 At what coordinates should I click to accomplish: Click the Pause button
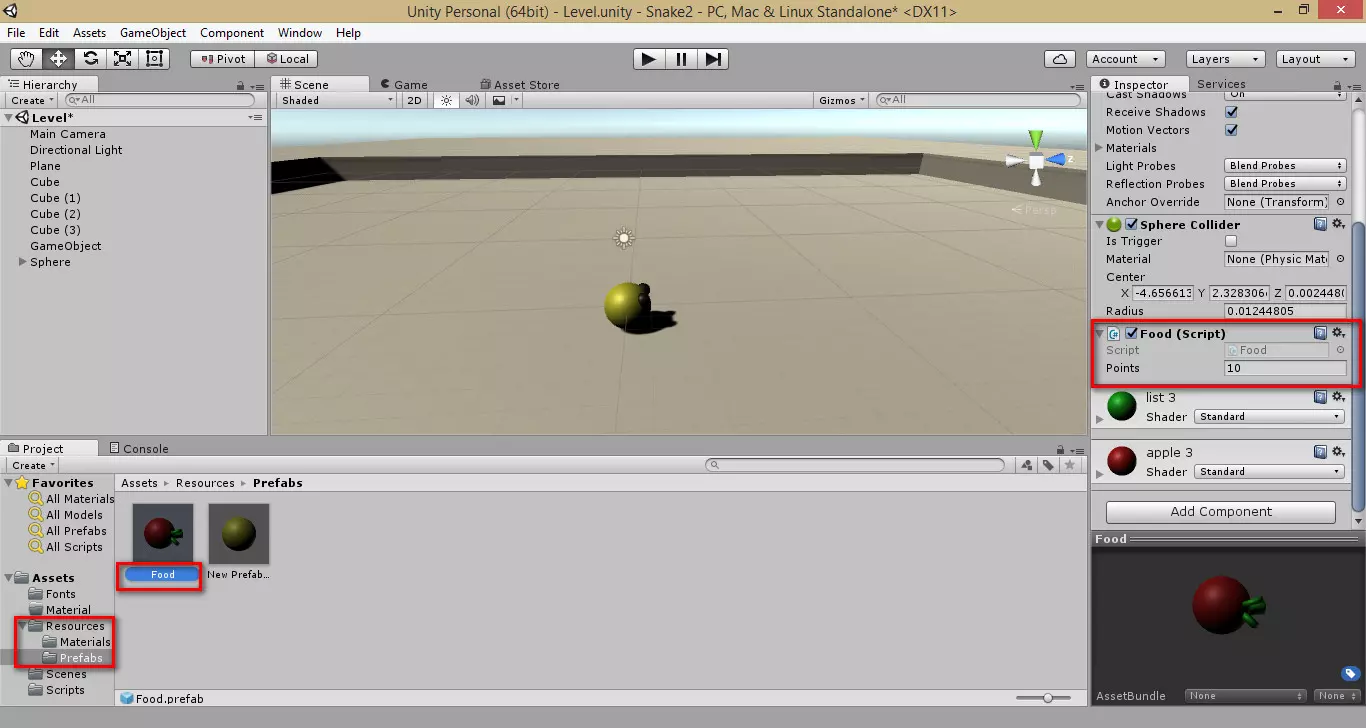(x=681, y=59)
